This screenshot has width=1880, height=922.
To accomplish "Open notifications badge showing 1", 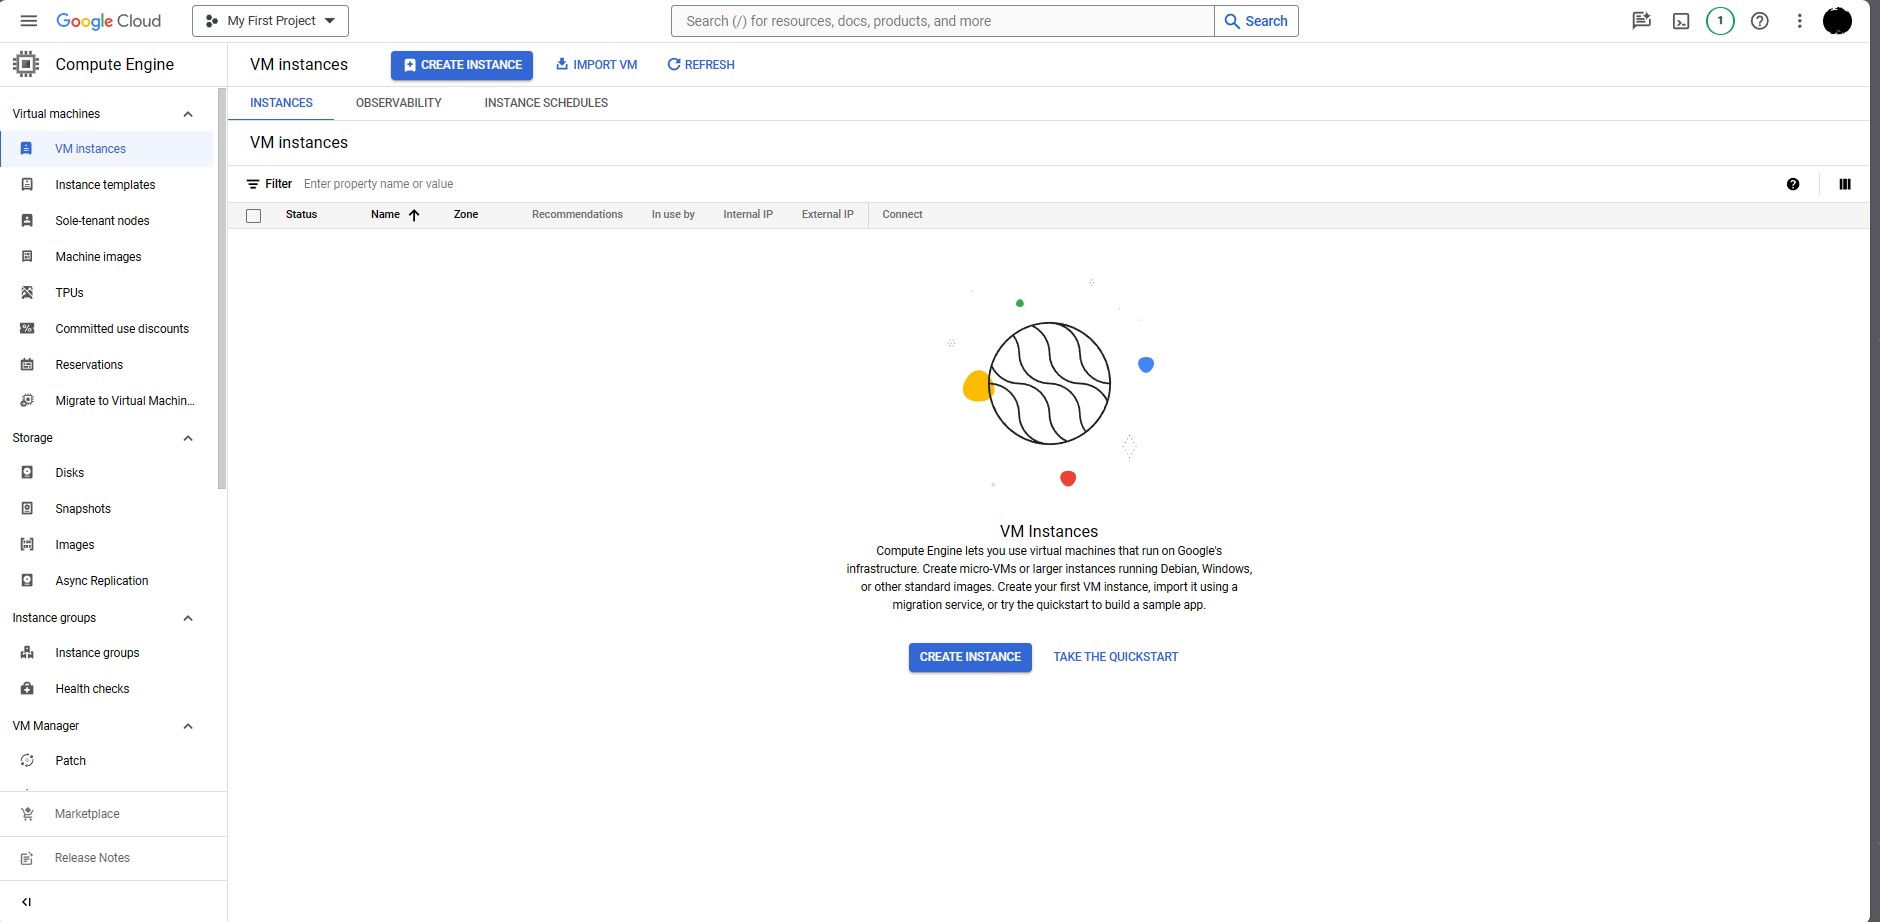I will tap(1720, 21).
